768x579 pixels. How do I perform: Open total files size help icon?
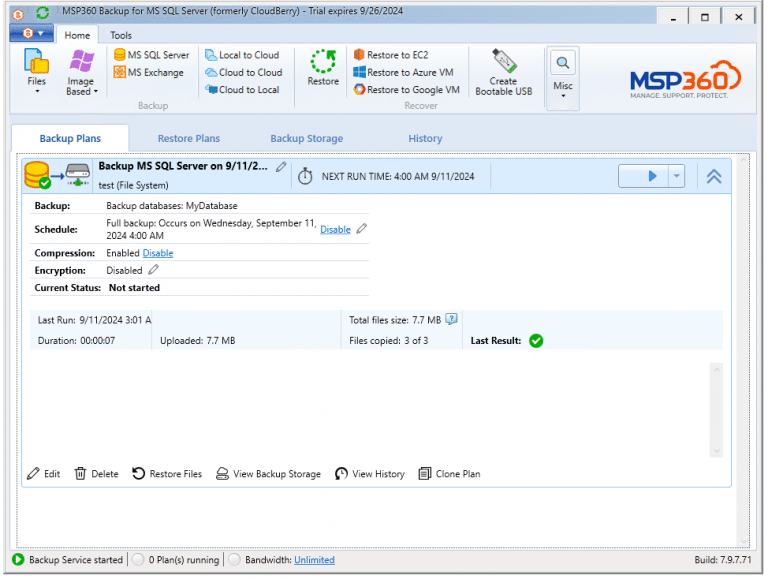click(x=451, y=319)
